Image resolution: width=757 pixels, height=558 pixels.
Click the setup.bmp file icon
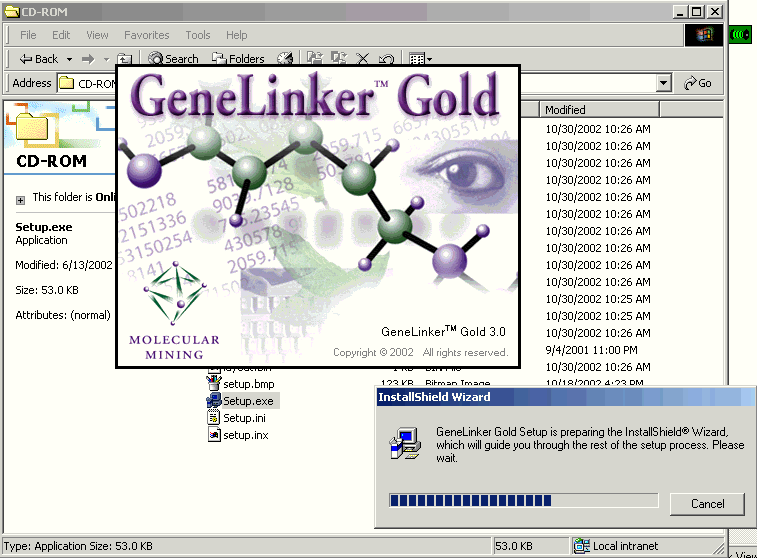213,383
